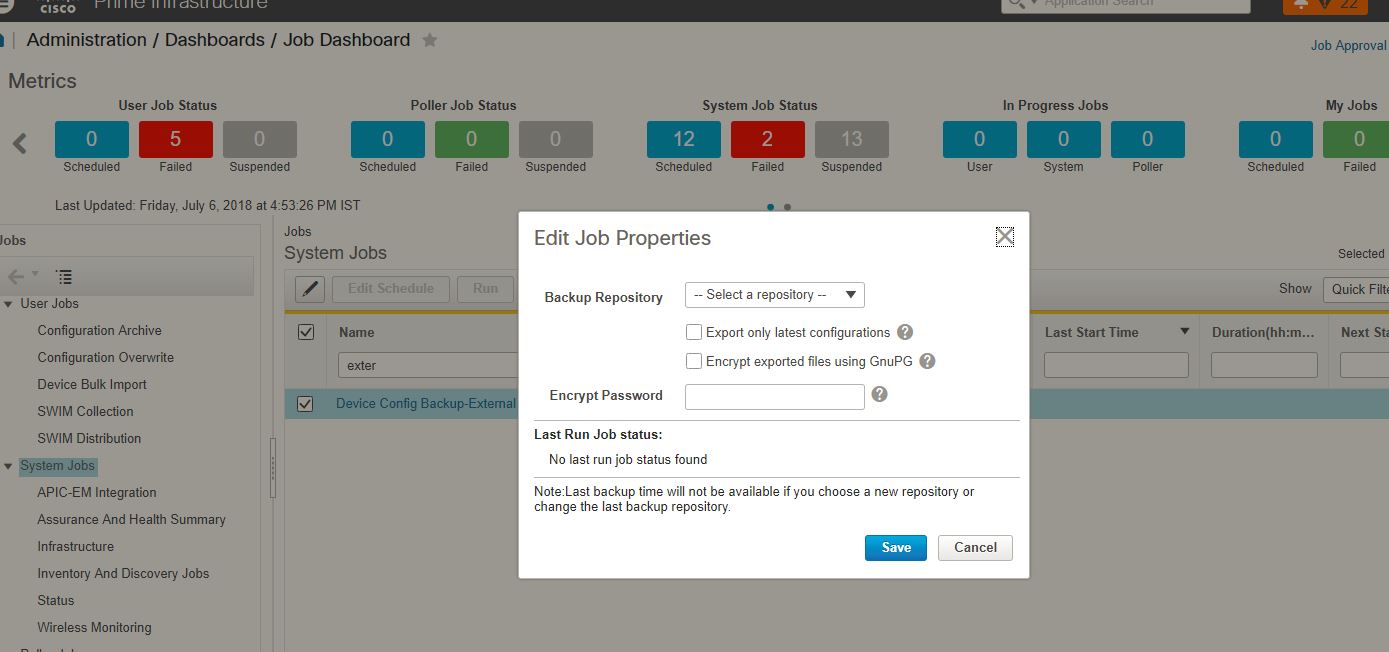Enable Encrypt exported files using GnuPG

(694, 361)
